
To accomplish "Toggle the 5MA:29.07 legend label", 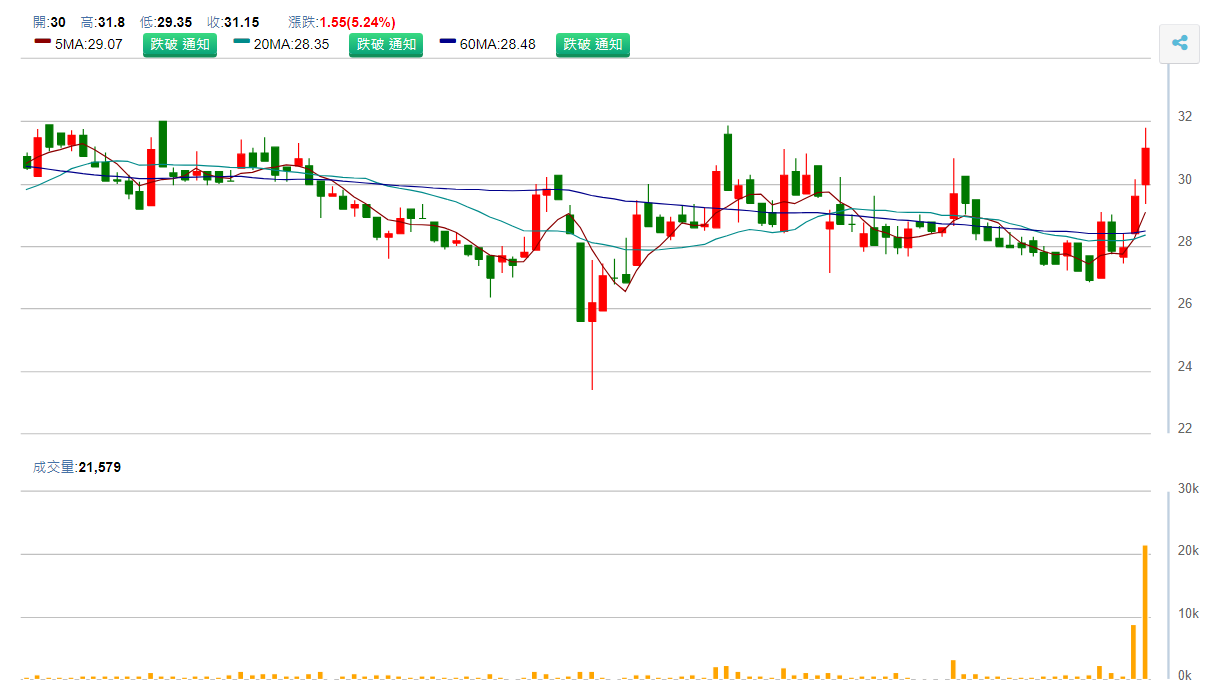I will (x=89, y=44).
